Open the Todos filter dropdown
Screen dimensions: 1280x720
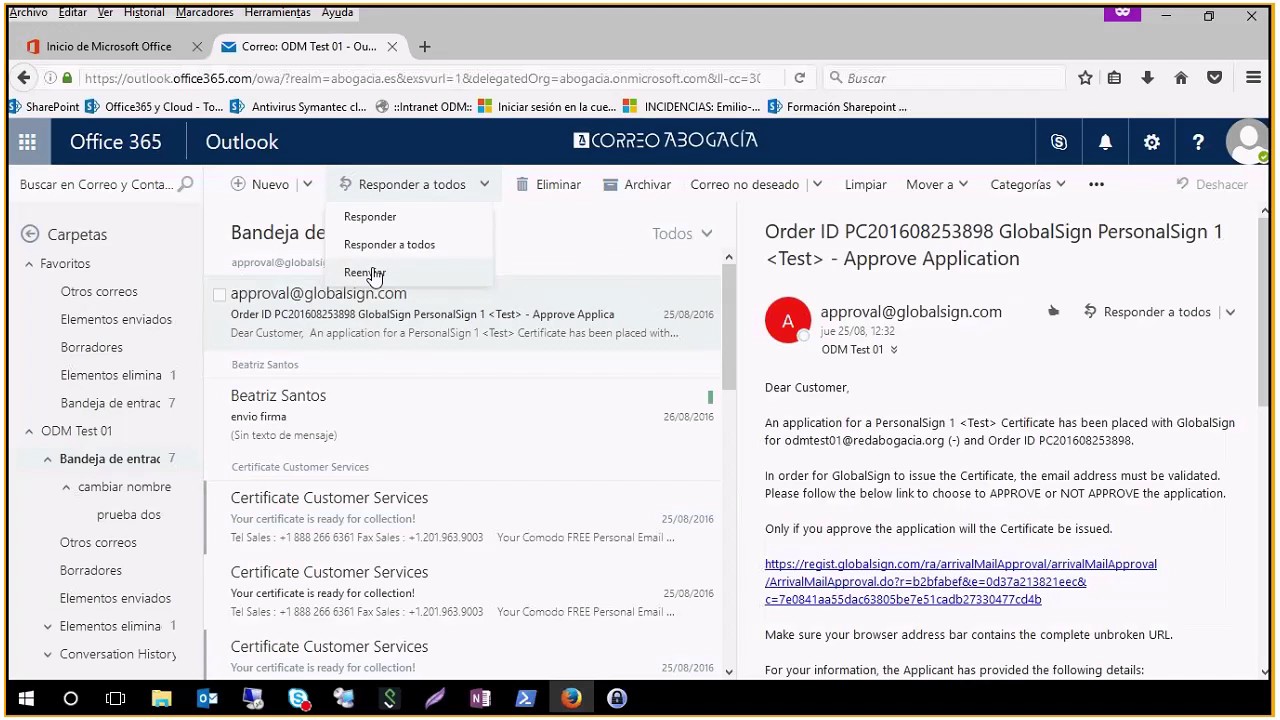point(682,233)
